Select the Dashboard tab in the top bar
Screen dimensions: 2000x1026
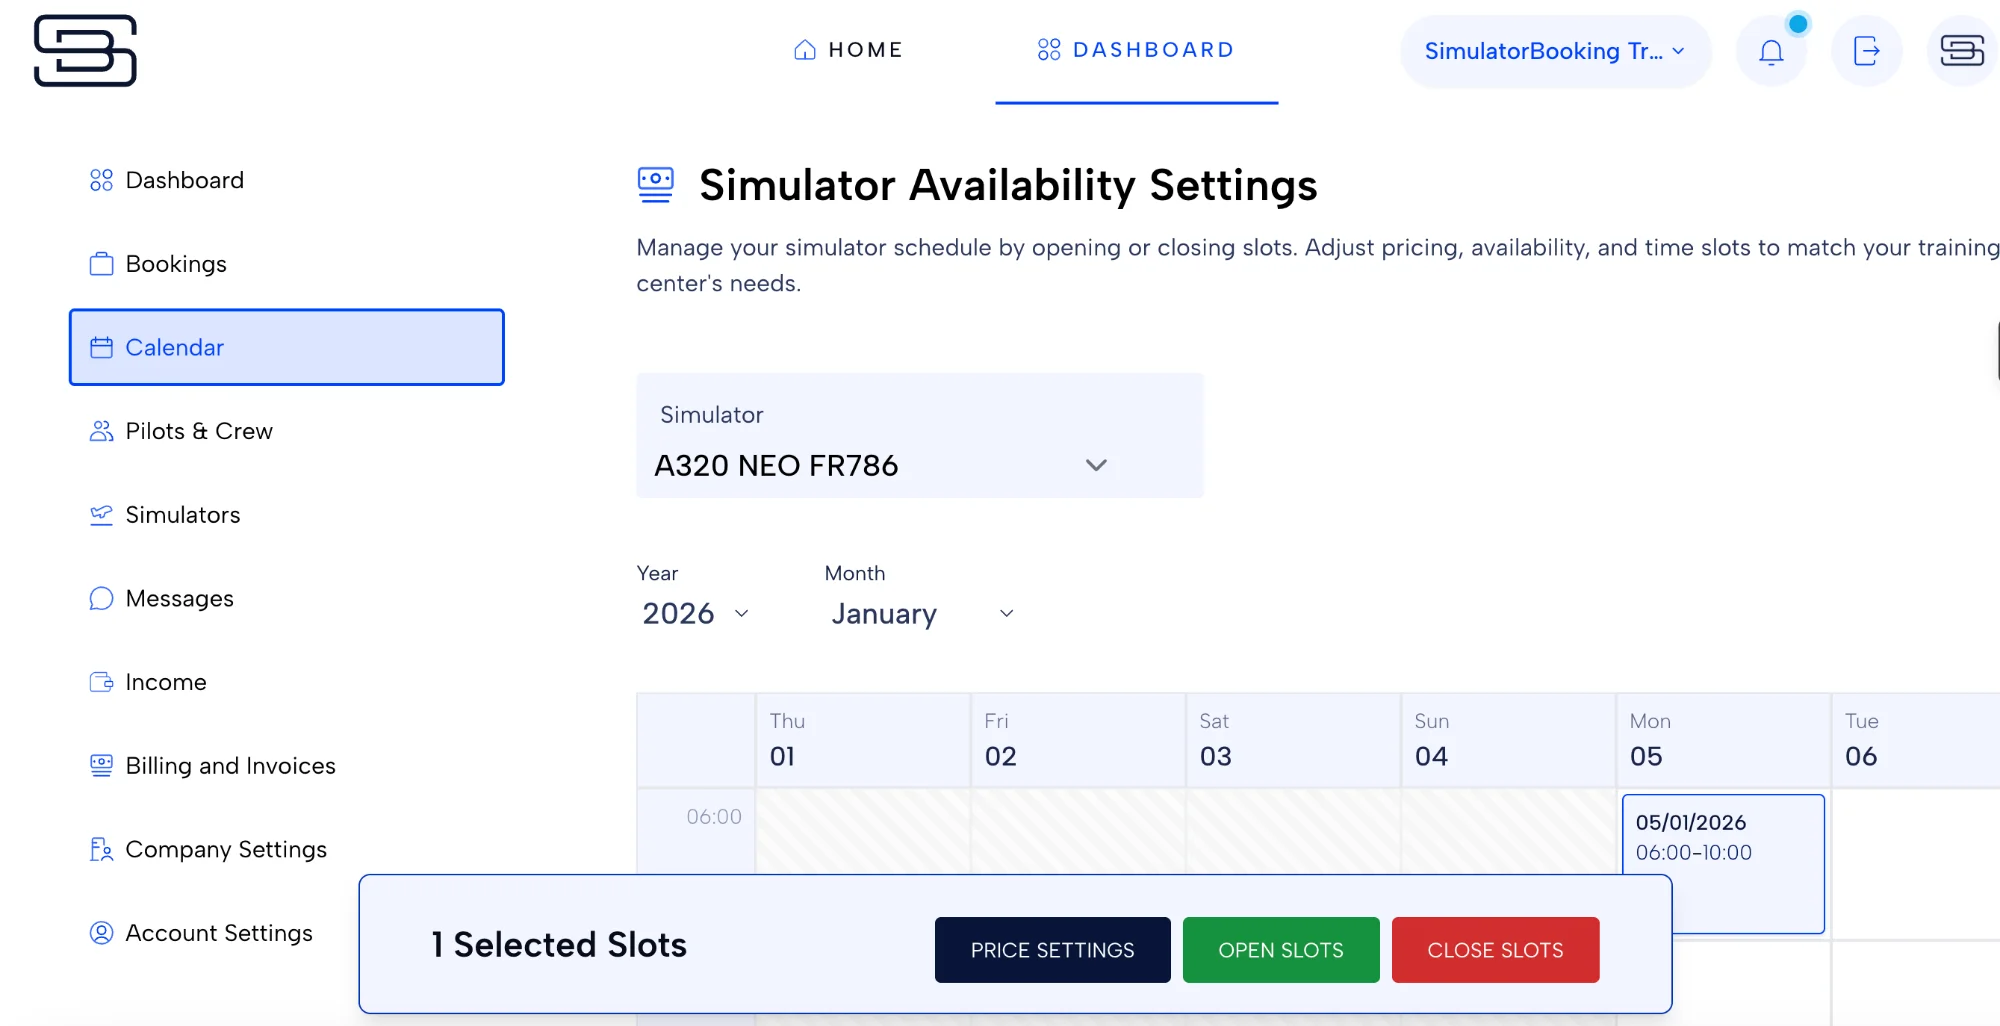click(1136, 49)
